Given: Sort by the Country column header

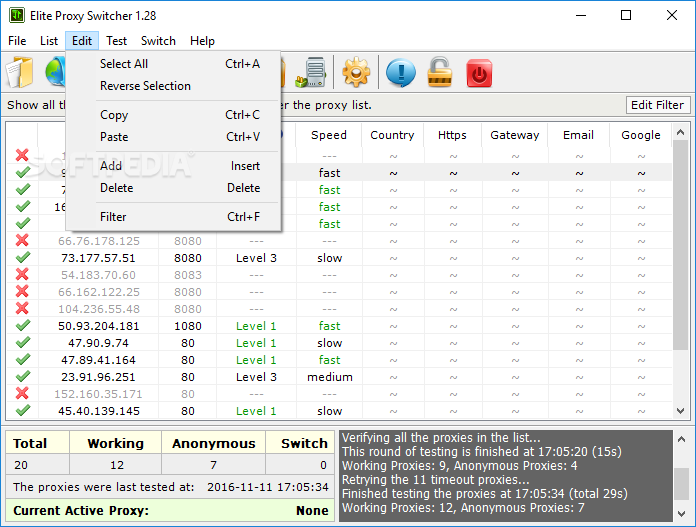Looking at the screenshot, I should click(392, 135).
